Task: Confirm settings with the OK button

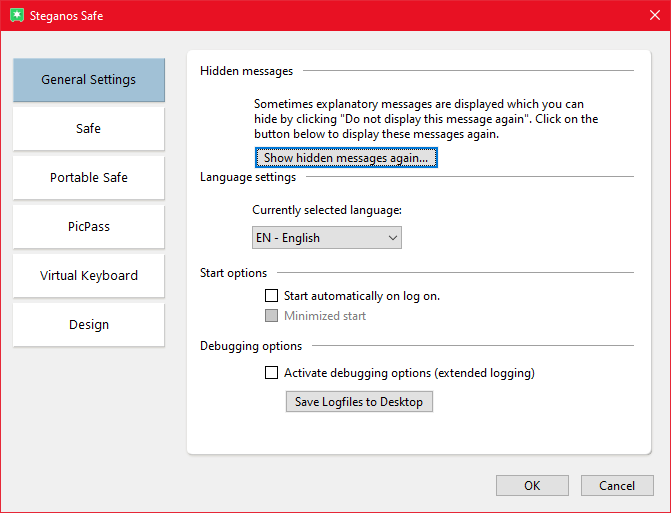Action: [532, 486]
